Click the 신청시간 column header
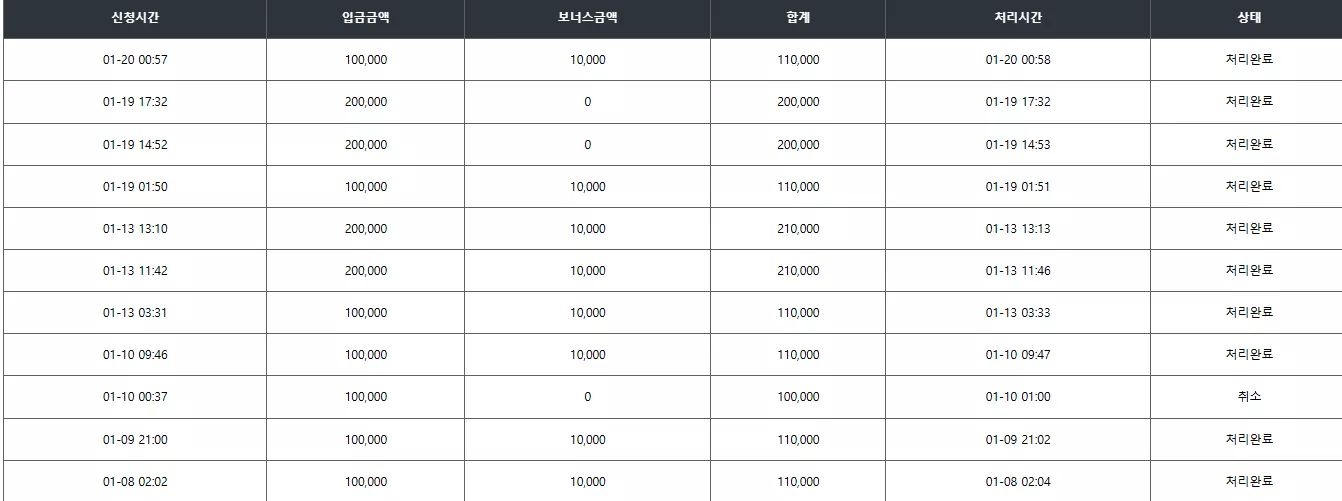 click(135, 18)
